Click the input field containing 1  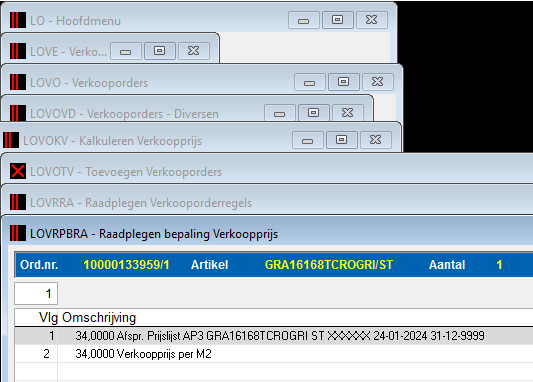pos(36,293)
